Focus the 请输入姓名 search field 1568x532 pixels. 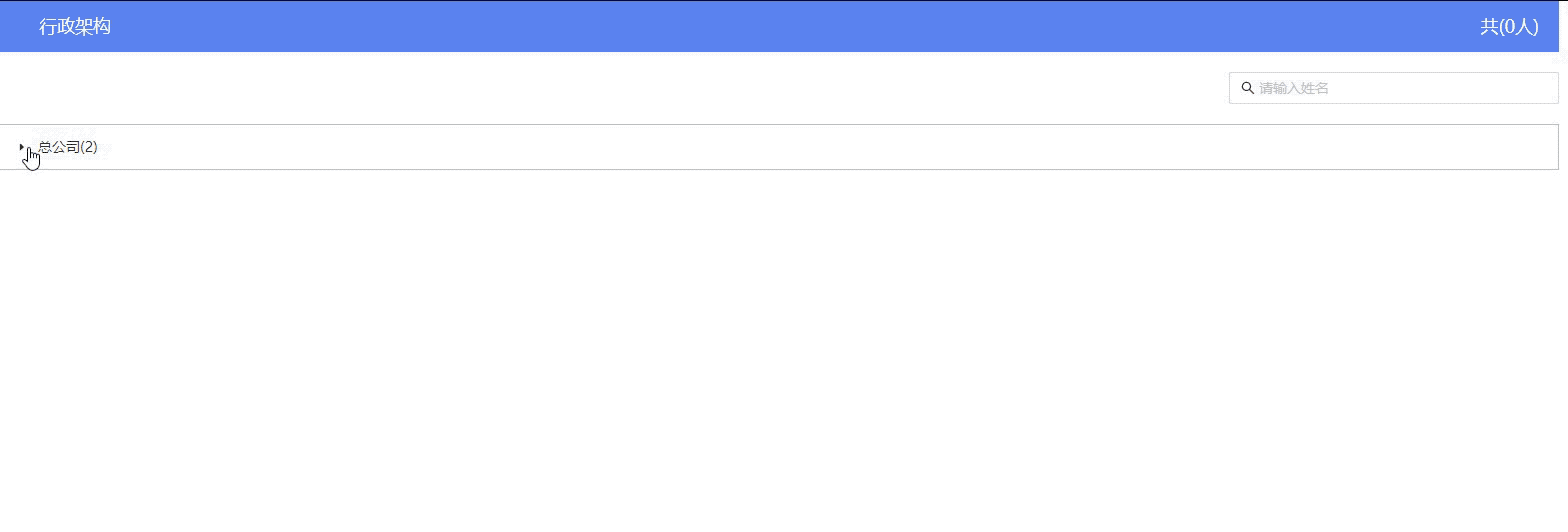click(x=1393, y=88)
